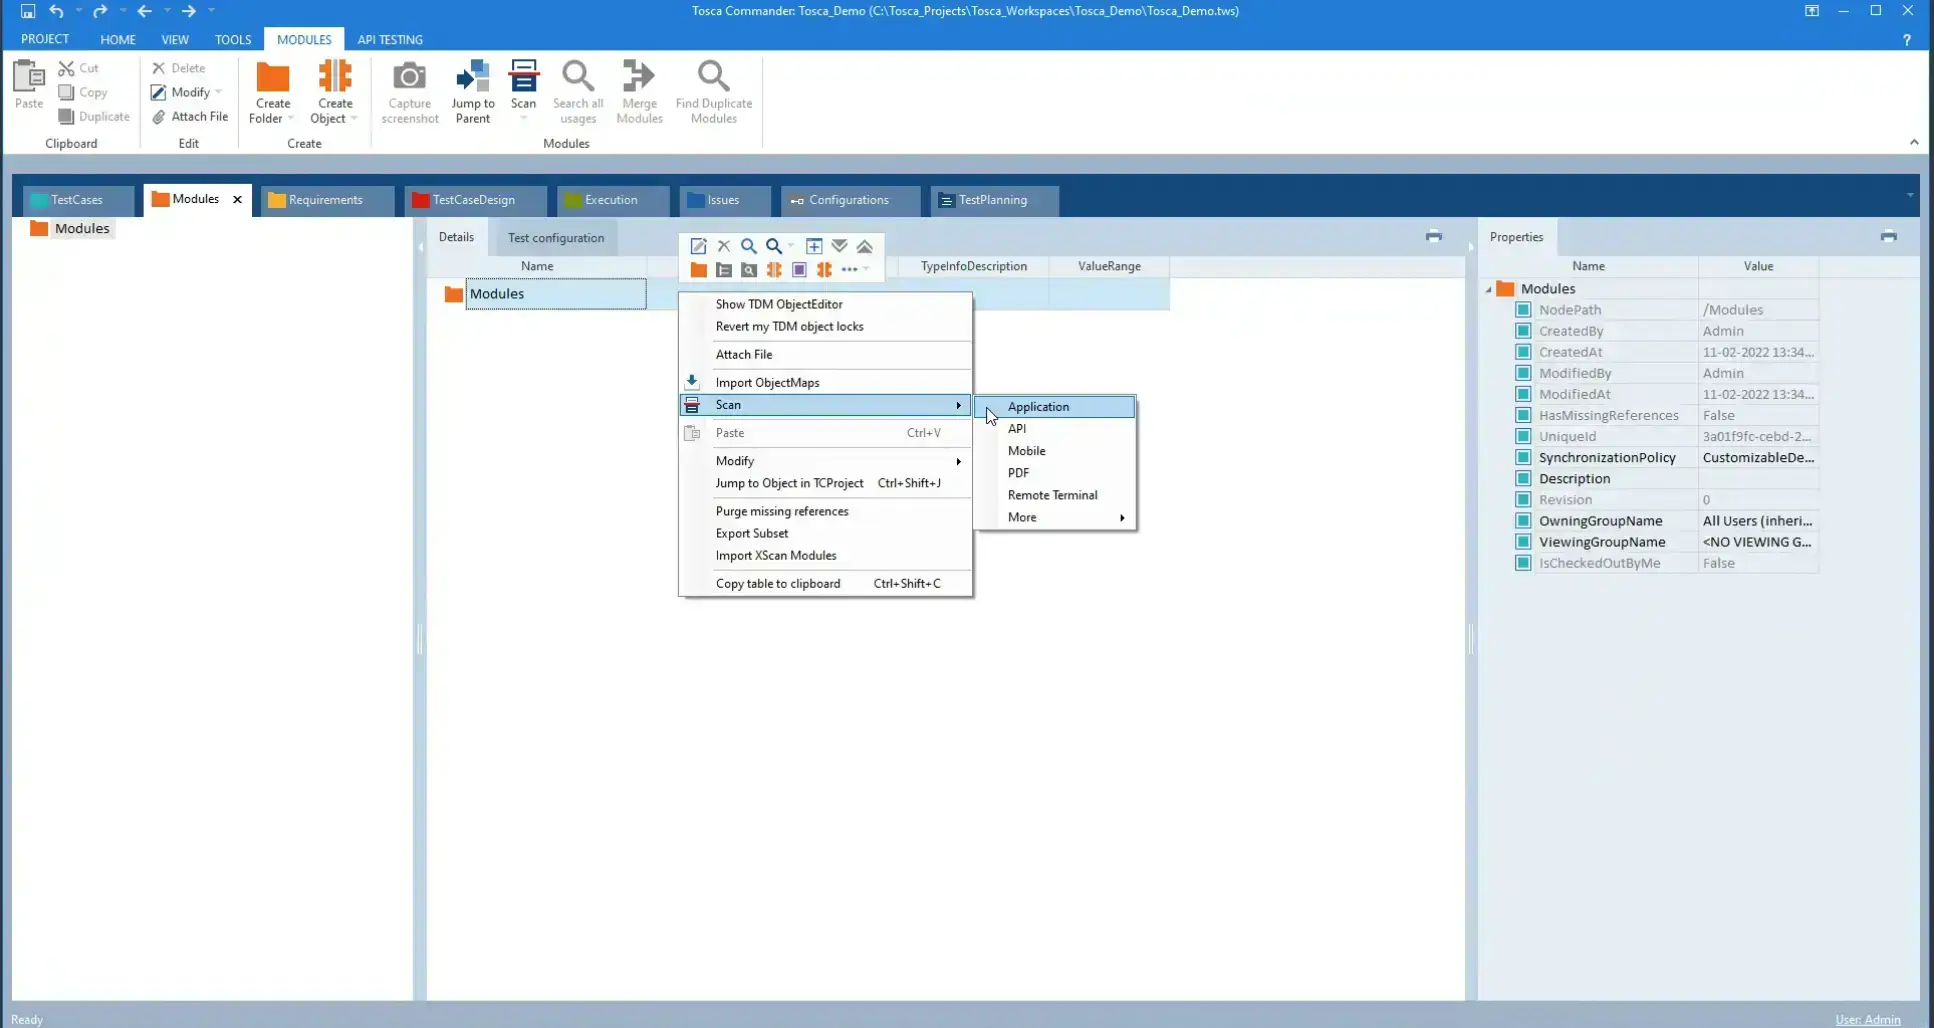Open the Test configuration tab
The height and width of the screenshot is (1028, 1934).
pyautogui.click(x=555, y=238)
